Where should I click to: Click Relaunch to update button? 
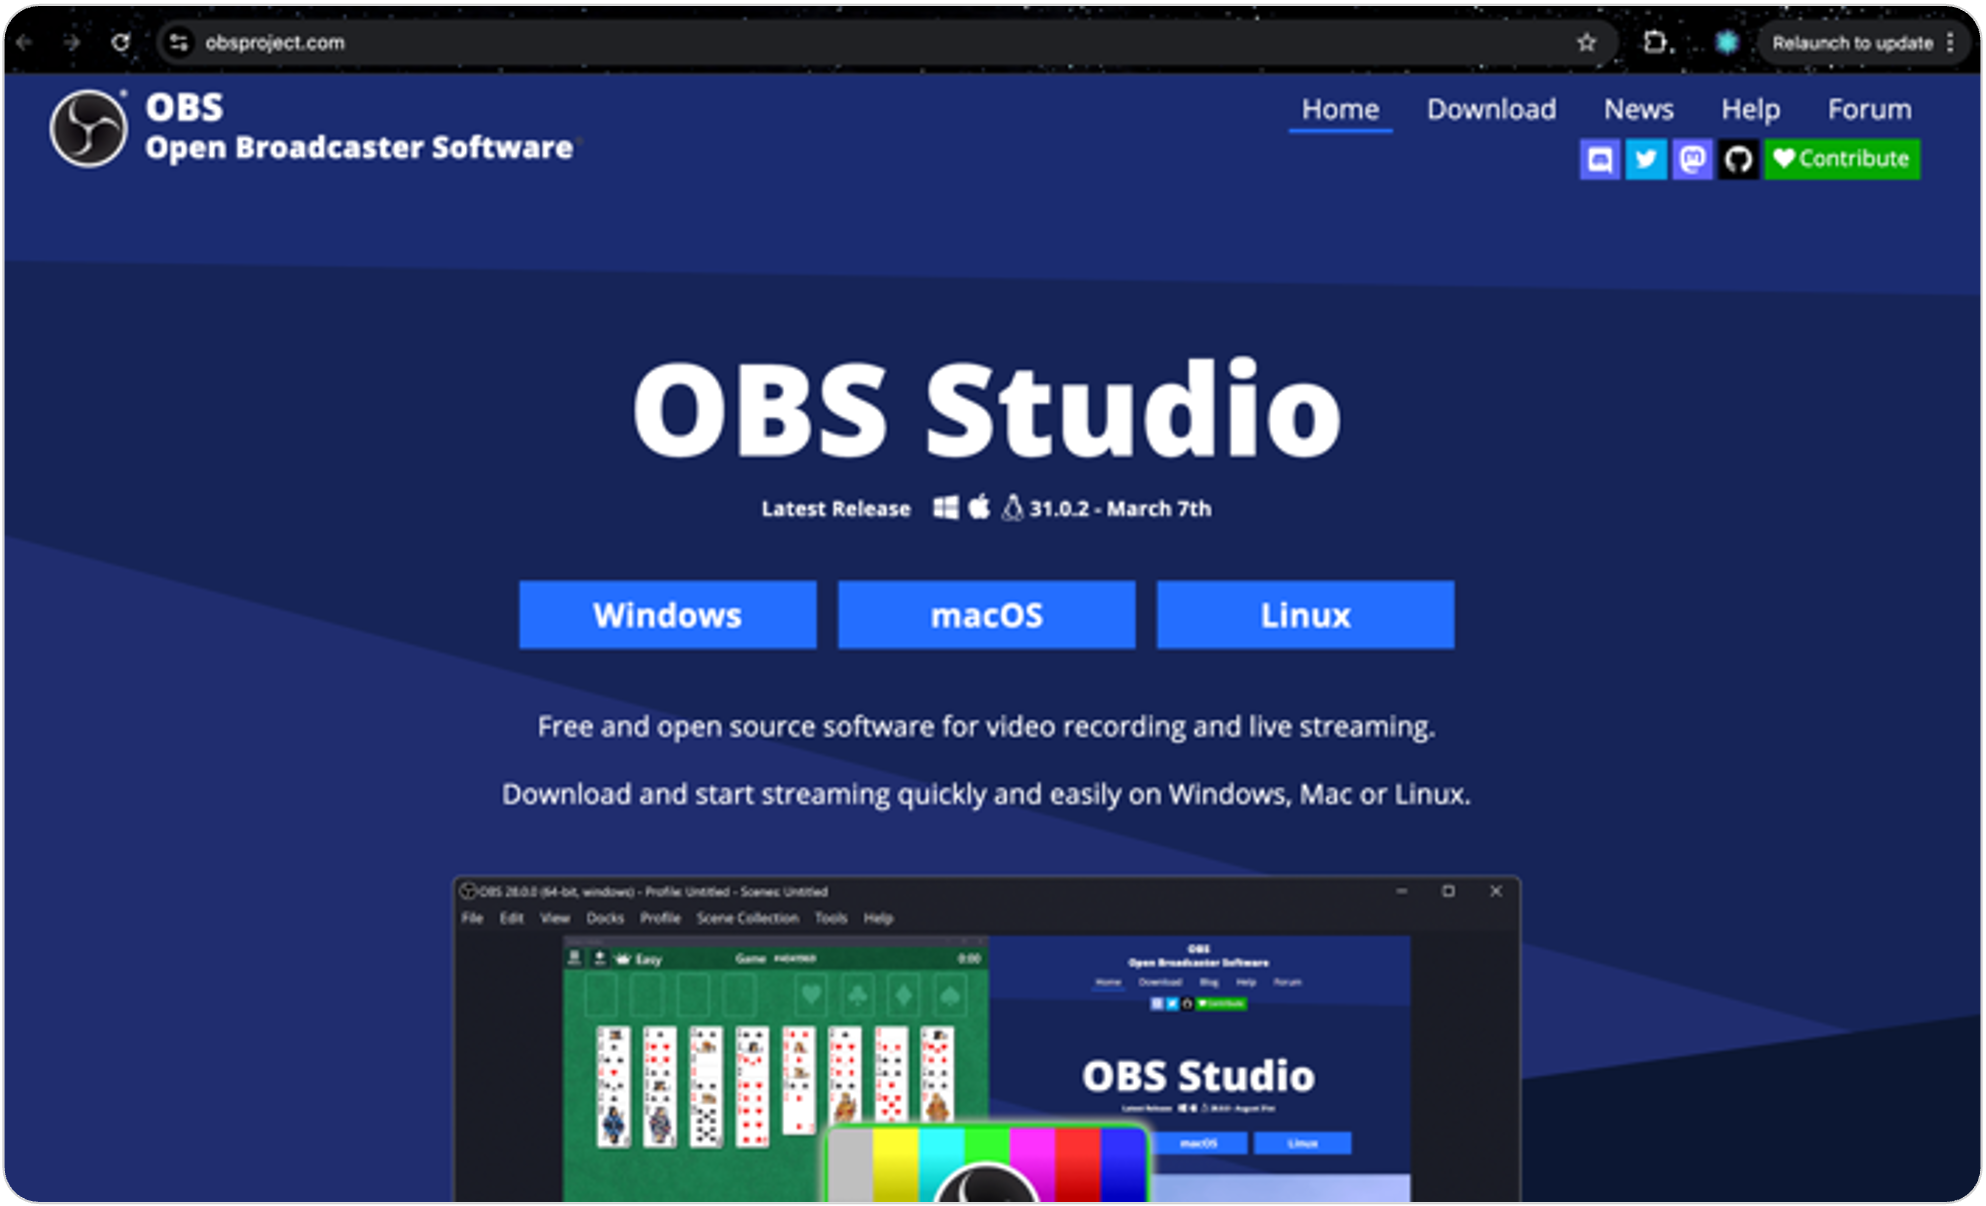tap(1852, 43)
